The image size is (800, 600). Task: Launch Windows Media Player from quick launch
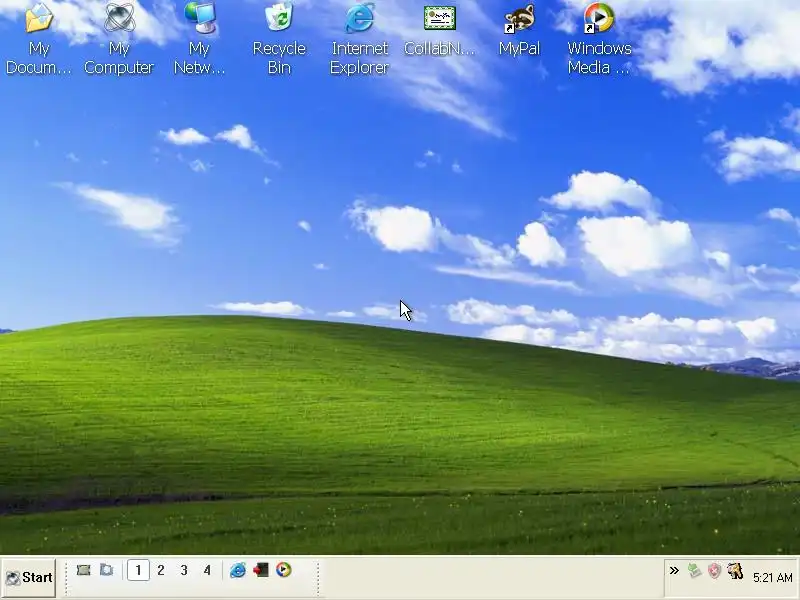(x=284, y=569)
